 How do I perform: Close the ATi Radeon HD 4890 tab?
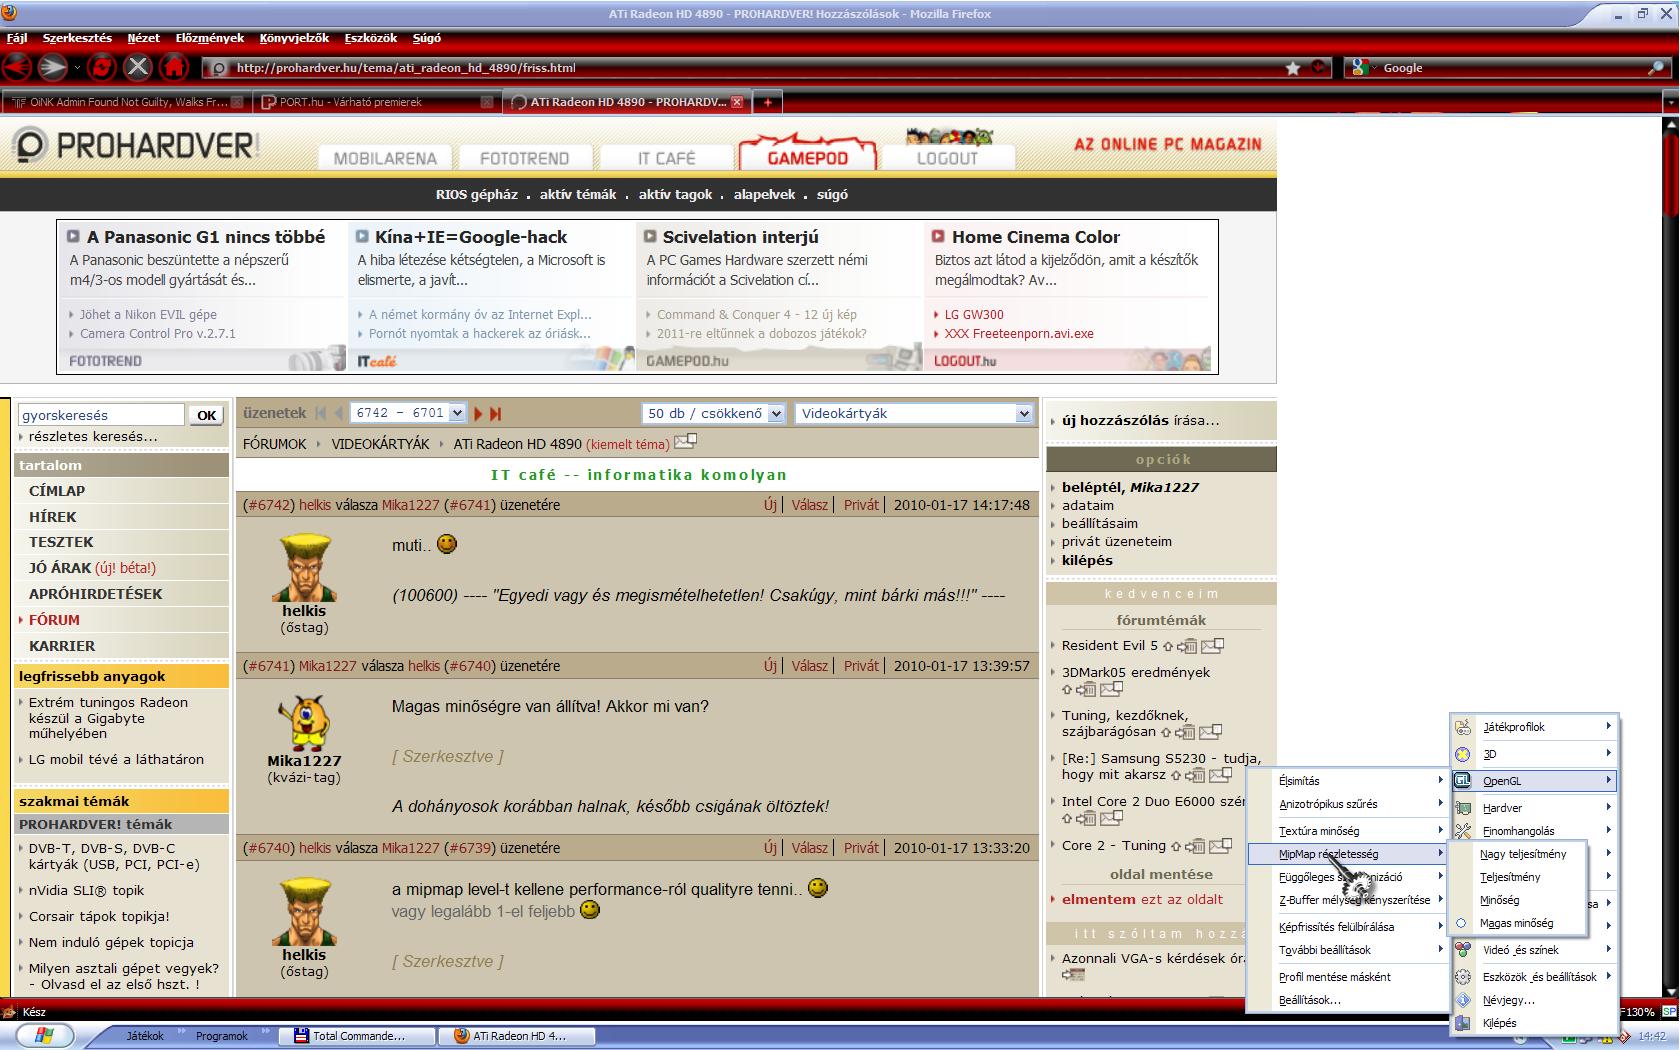pyautogui.click(x=737, y=102)
